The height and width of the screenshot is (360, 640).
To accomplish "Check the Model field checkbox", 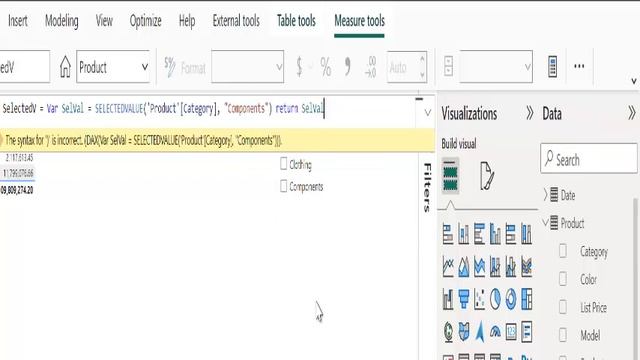I will [563, 335].
